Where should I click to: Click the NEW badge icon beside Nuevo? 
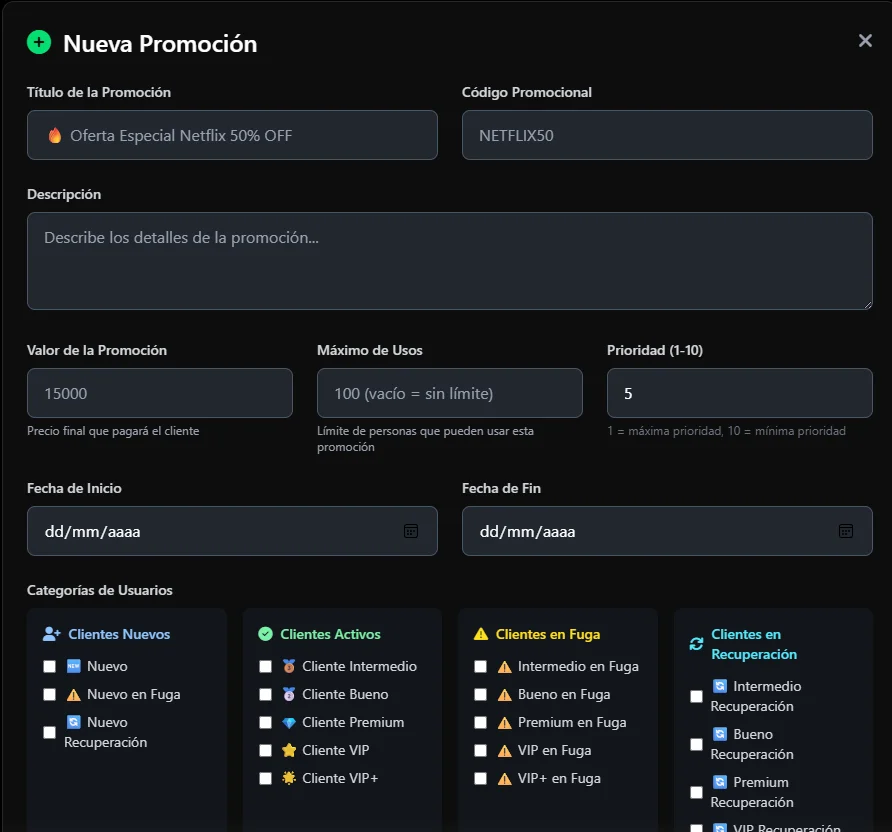[x=73, y=666]
